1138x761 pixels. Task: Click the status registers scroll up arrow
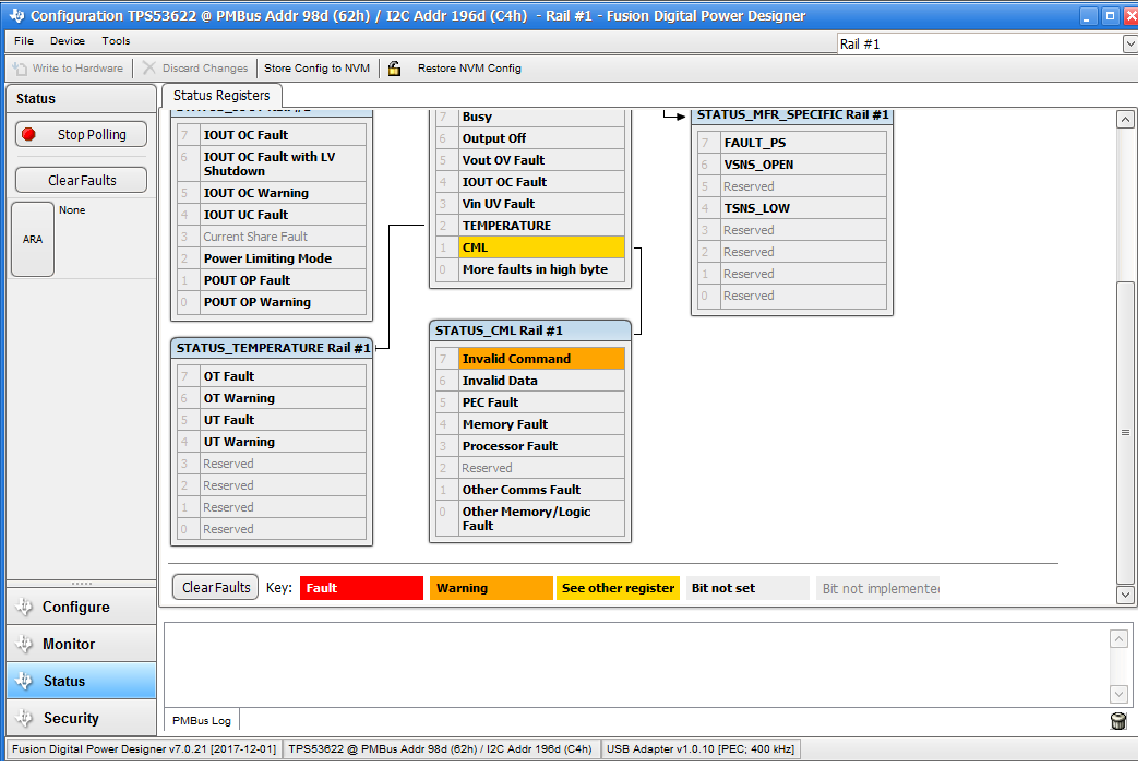coord(1125,120)
